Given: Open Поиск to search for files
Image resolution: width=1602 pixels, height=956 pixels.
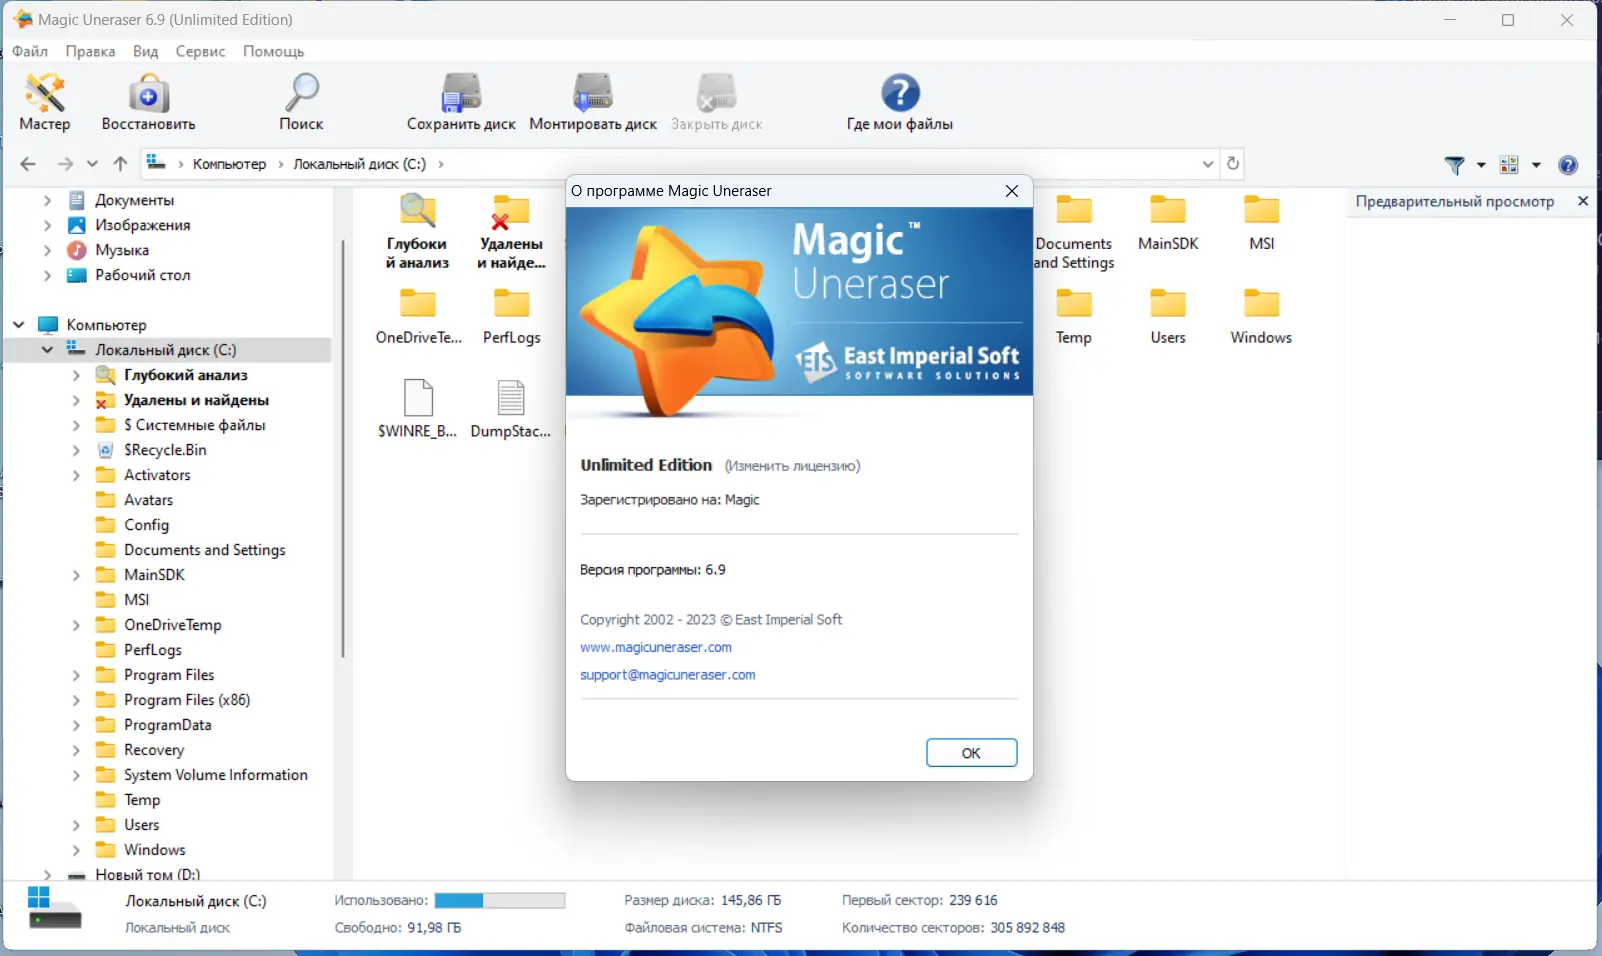Looking at the screenshot, I should [301, 102].
